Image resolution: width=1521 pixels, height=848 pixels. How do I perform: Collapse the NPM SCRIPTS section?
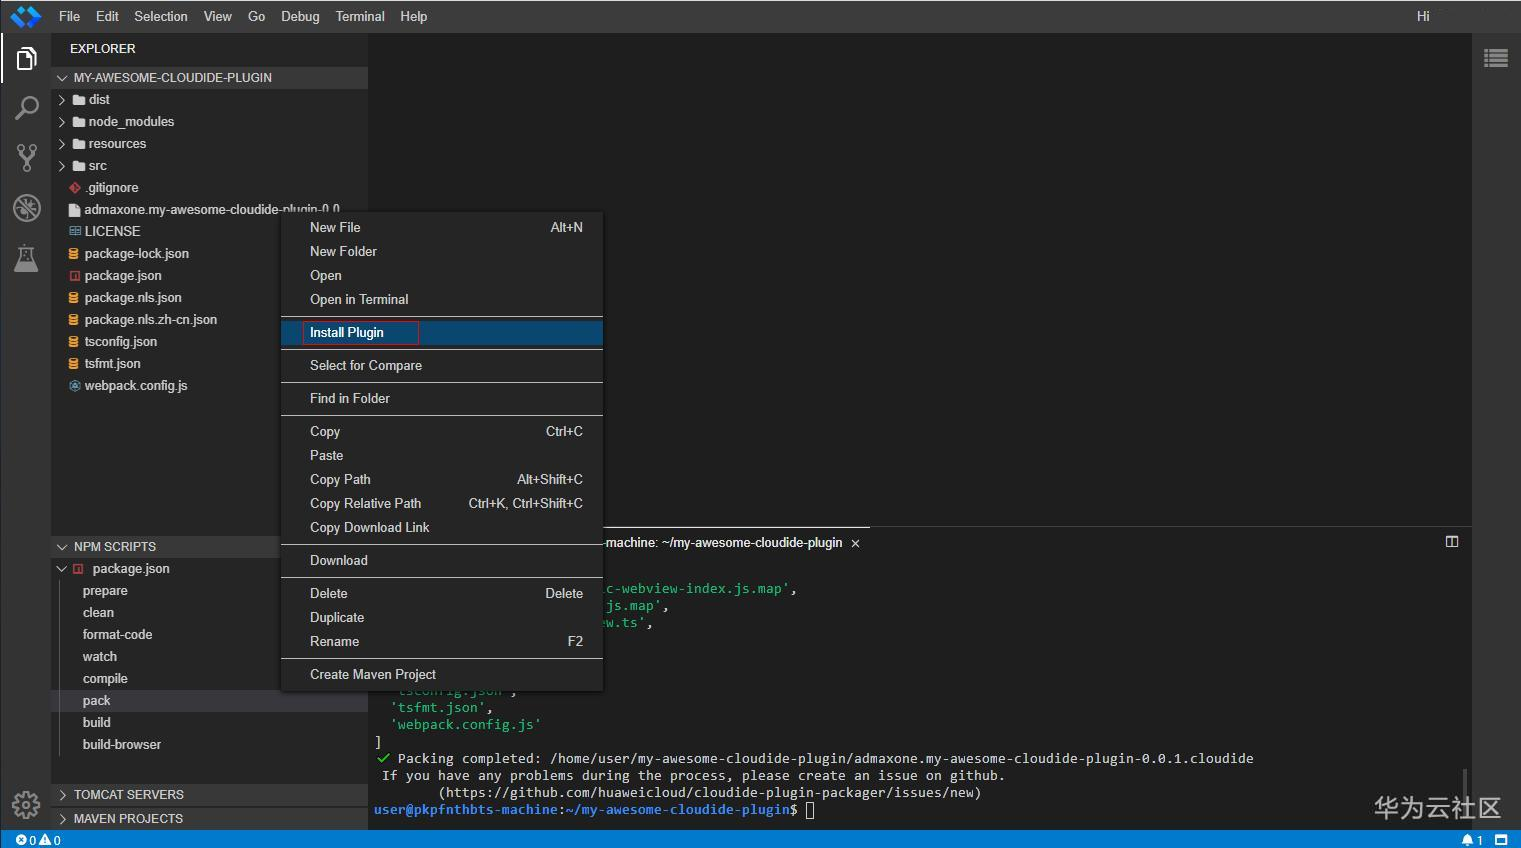coord(114,547)
